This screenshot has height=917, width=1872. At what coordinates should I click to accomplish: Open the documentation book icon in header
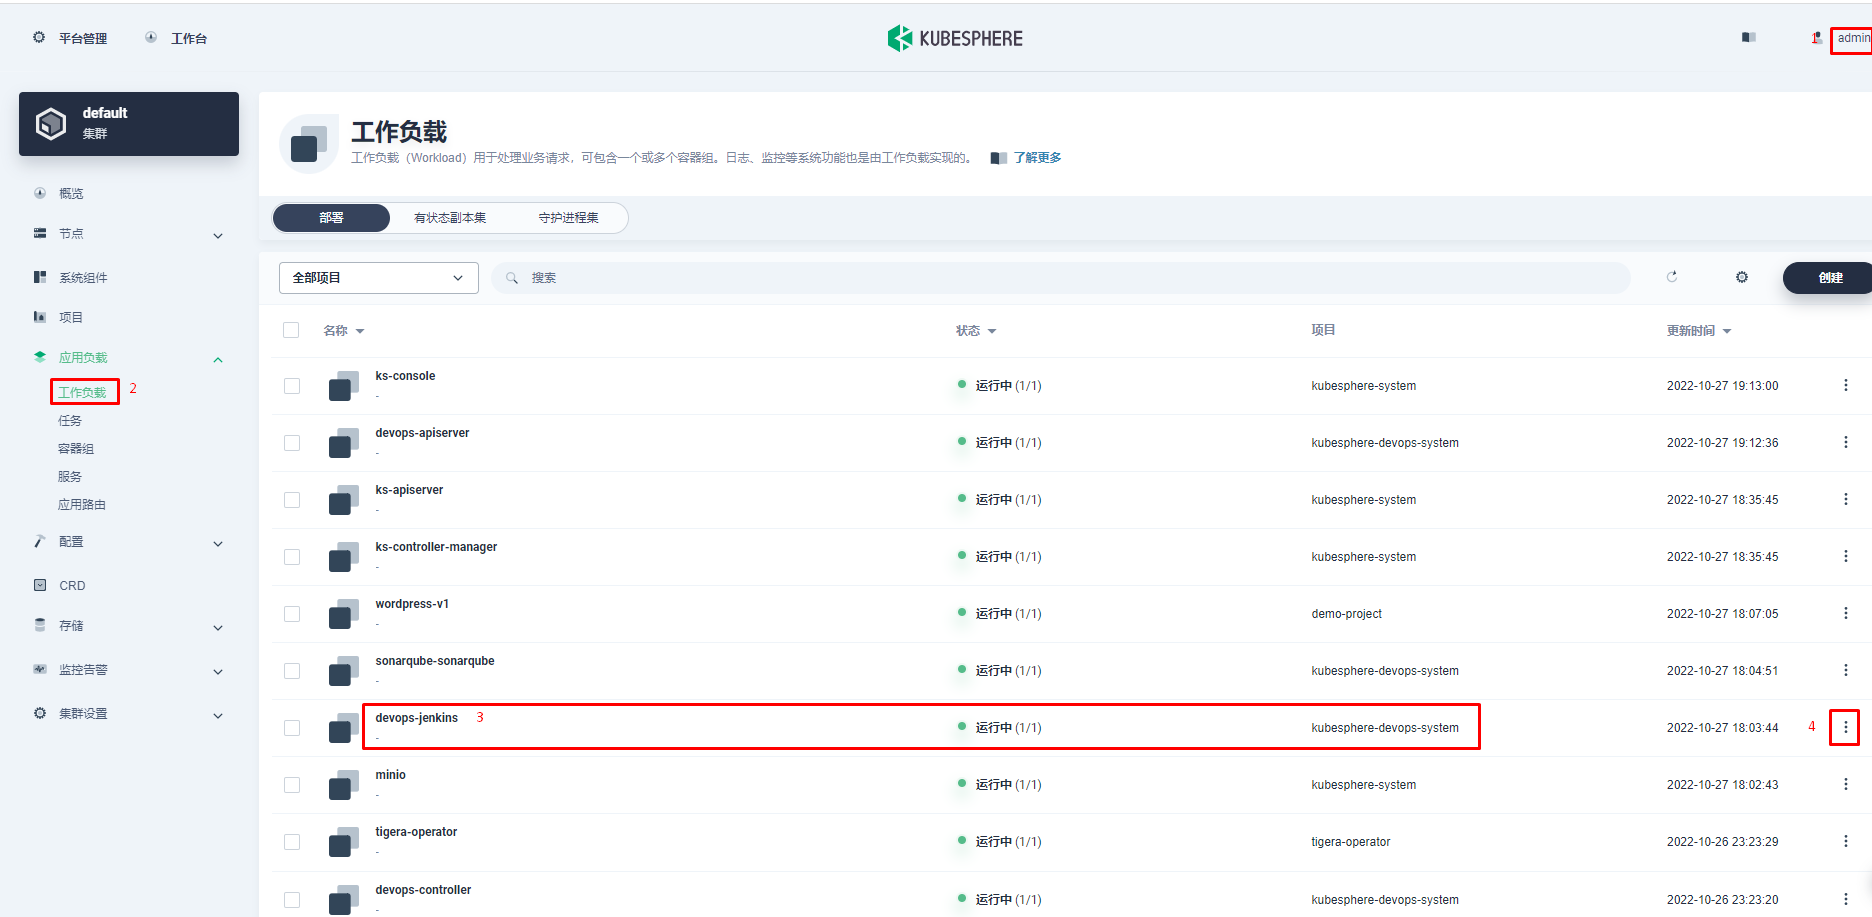pyautogui.click(x=1748, y=38)
